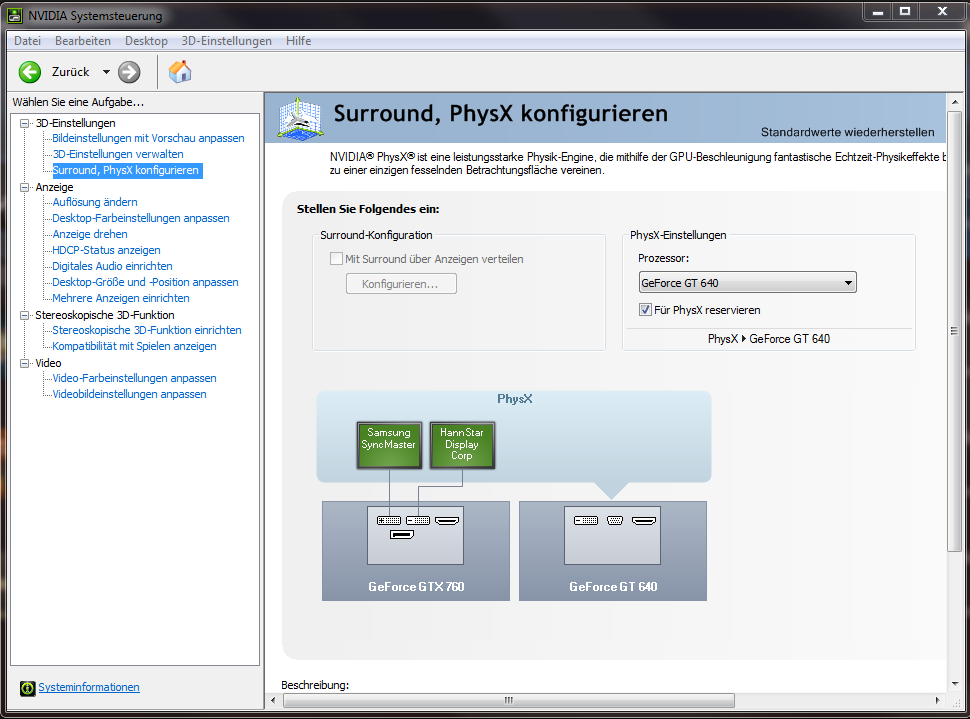Click the grey Forward arrow icon
Viewport: 970px width, 719px height.
(129, 72)
